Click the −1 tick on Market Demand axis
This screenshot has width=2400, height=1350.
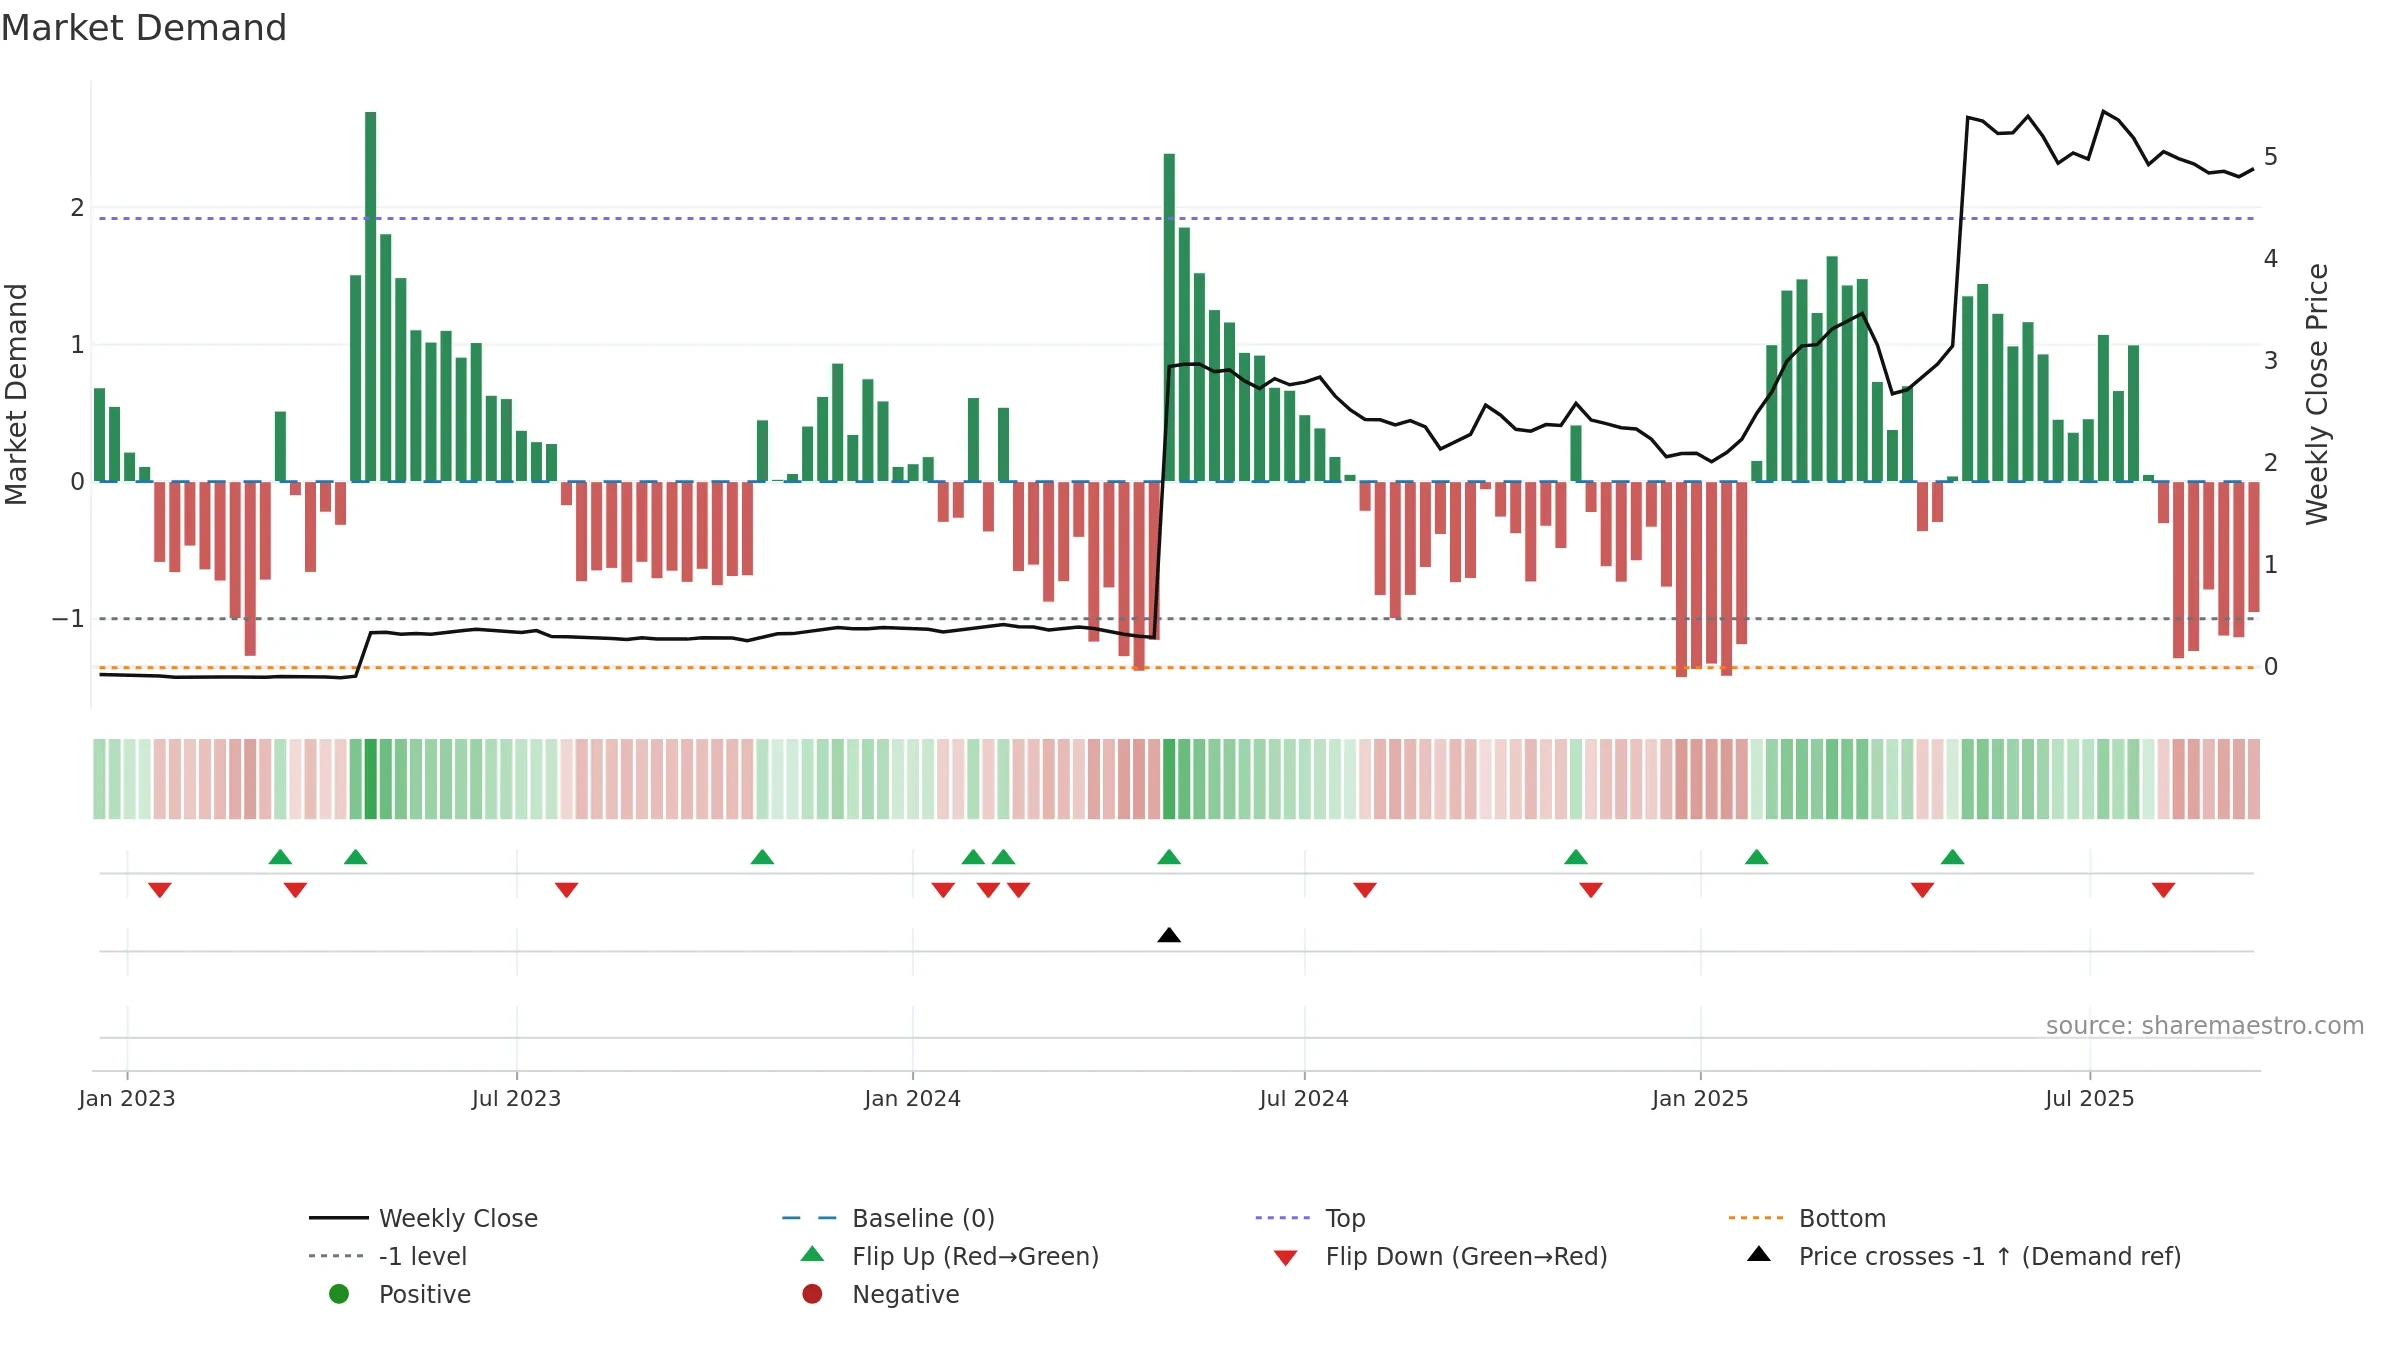(x=68, y=618)
